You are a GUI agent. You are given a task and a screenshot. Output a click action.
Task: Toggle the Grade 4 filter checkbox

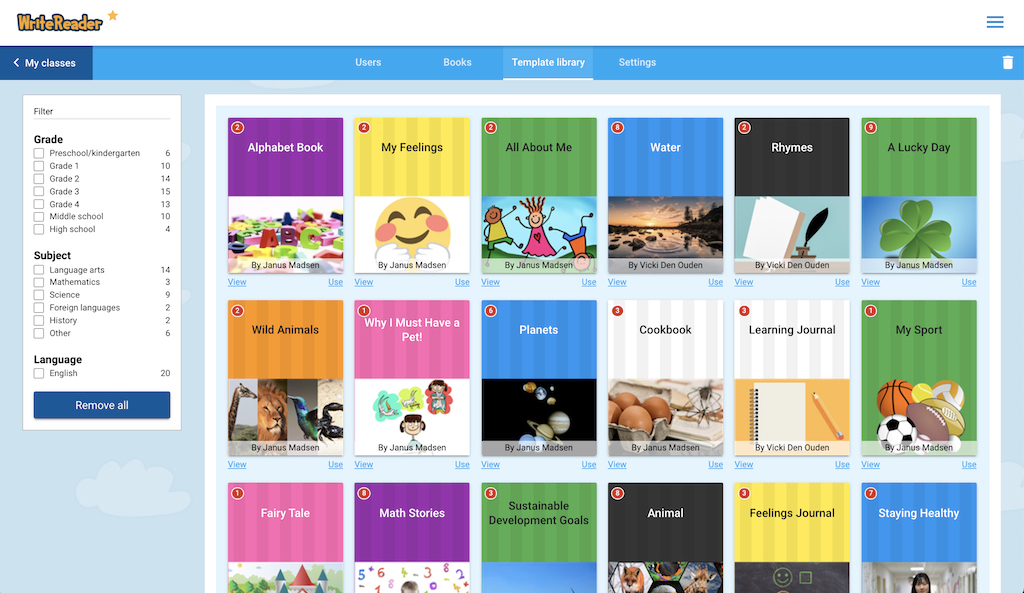(39, 204)
